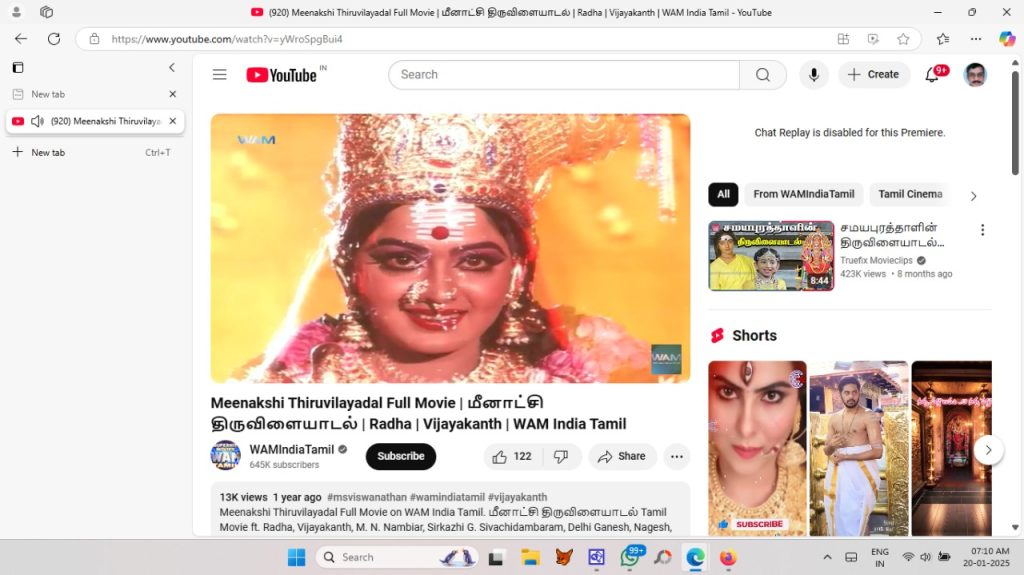Go back with browser back arrow

21,39
